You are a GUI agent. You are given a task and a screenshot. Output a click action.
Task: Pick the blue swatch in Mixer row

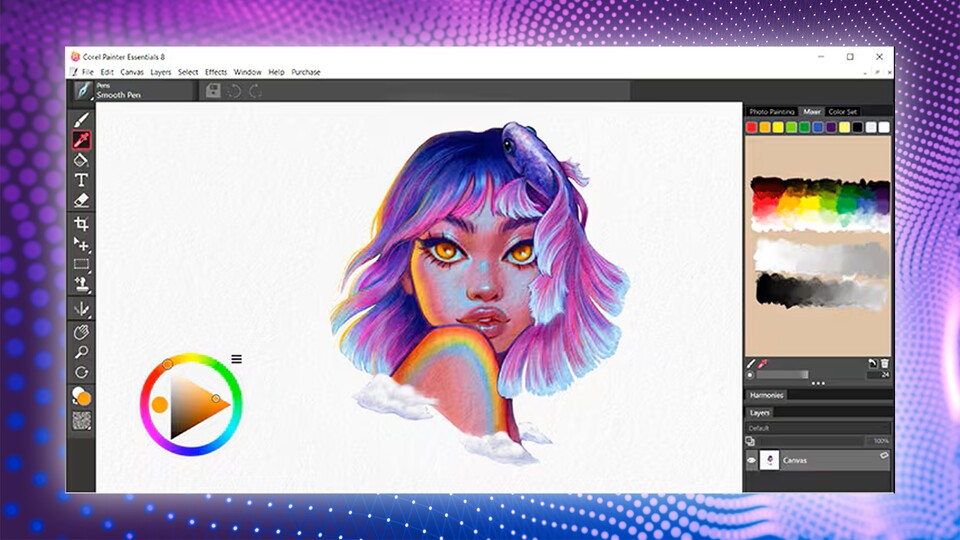[818, 127]
